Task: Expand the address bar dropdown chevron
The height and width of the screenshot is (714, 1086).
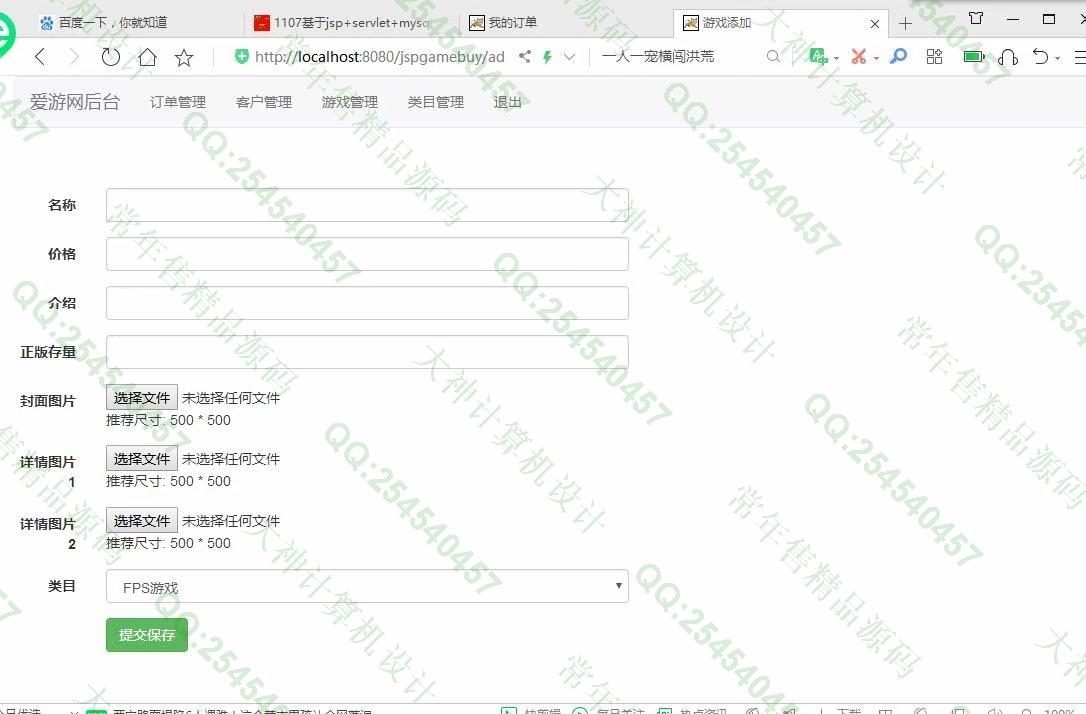Action: (x=570, y=57)
